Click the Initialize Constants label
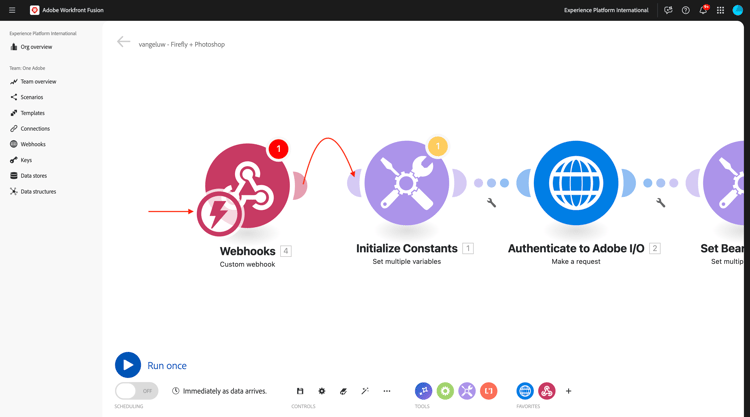The height and width of the screenshot is (417, 750). click(x=407, y=248)
